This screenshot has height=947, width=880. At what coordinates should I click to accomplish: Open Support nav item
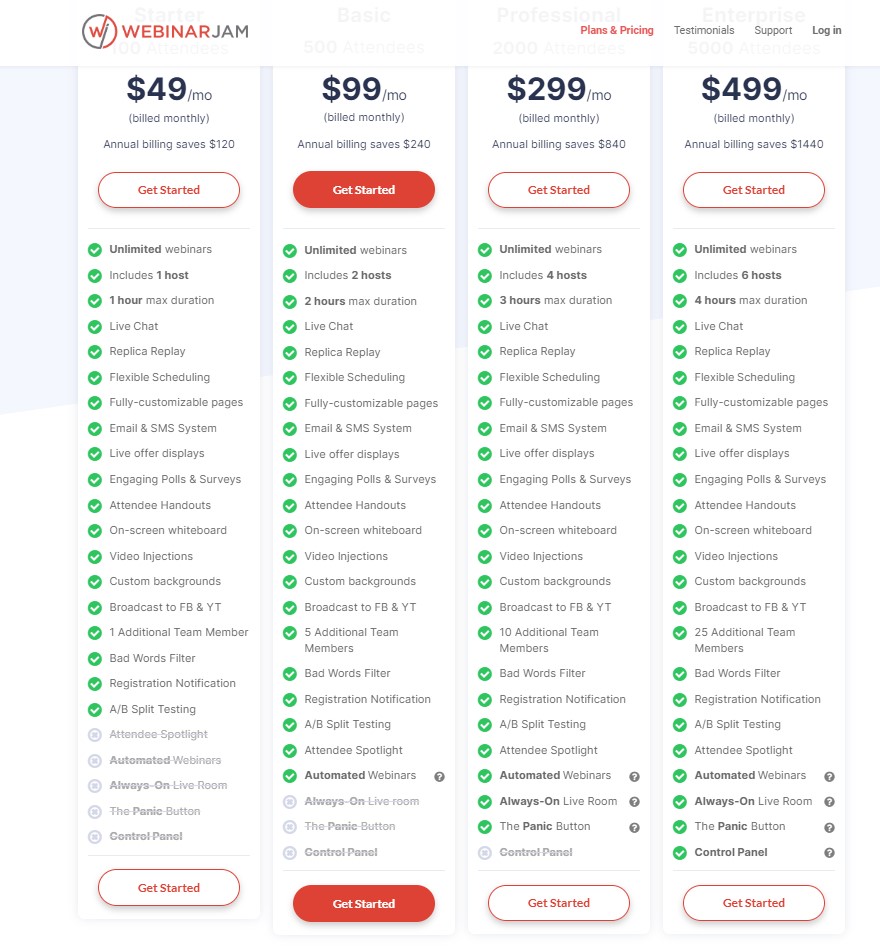pyautogui.click(x=773, y=30)
